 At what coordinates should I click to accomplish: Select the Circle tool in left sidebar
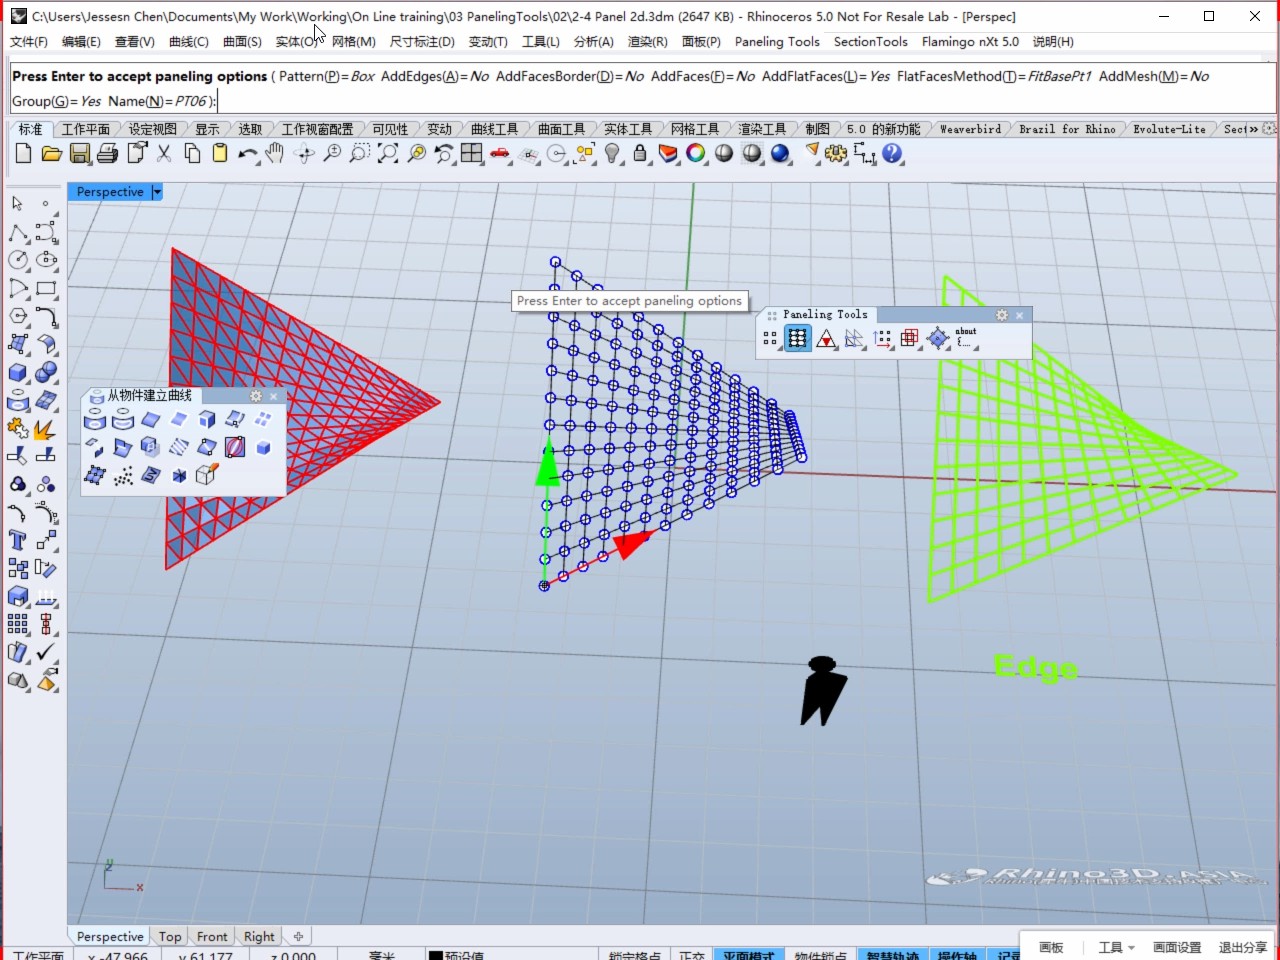(x=18, y=260)
